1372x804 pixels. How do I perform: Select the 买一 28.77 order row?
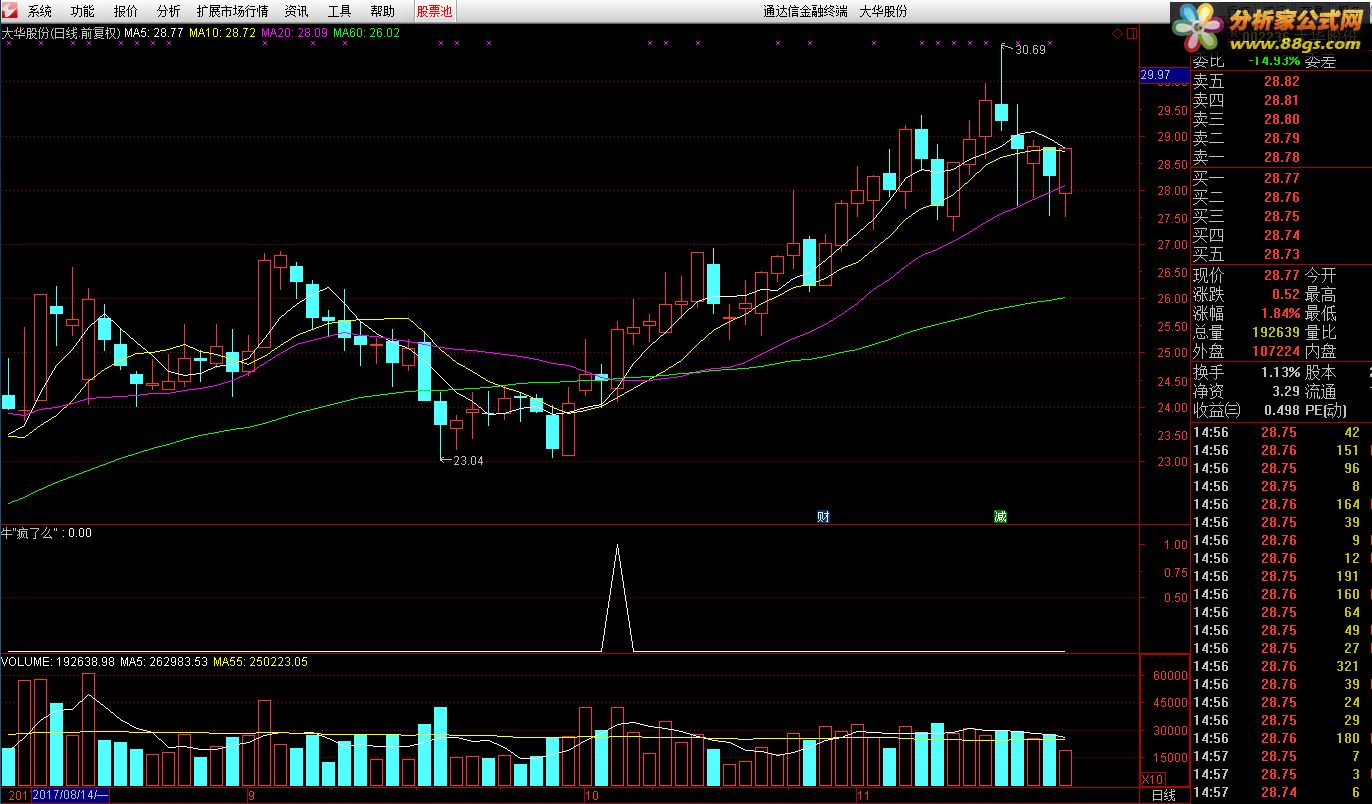click(1281, 179)
